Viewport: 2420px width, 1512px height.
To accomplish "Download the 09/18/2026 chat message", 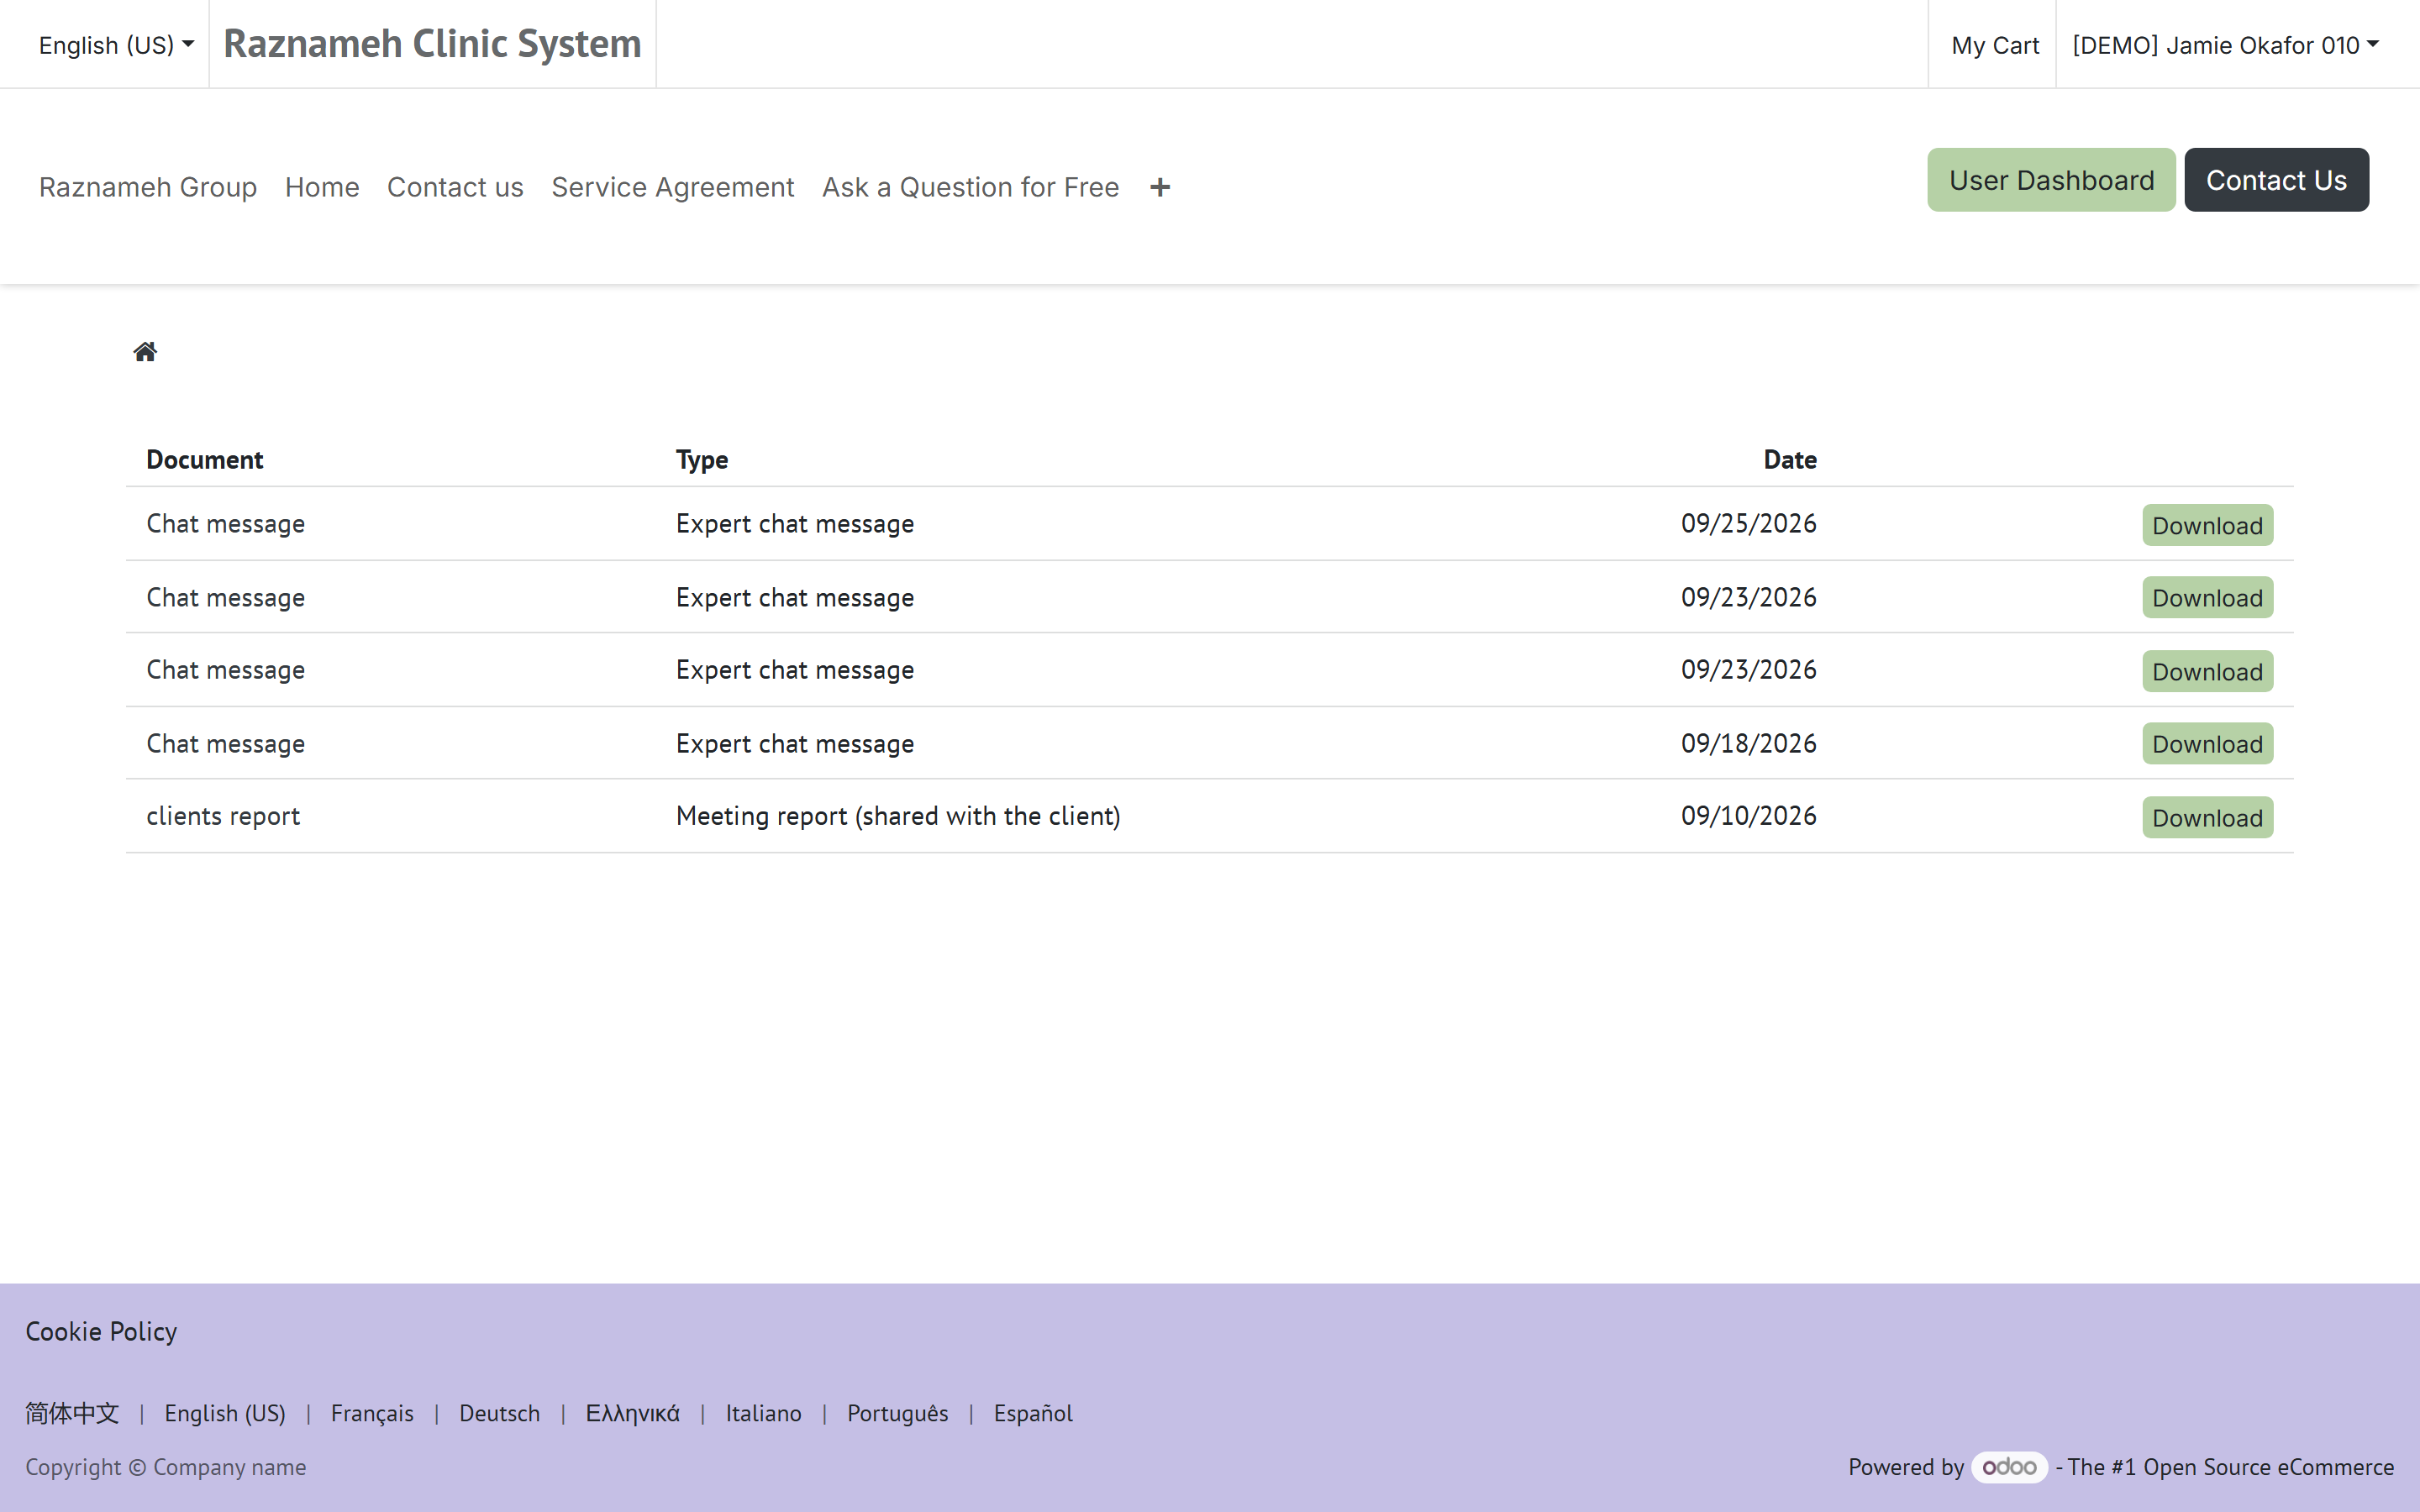I will coord(2207,743).
